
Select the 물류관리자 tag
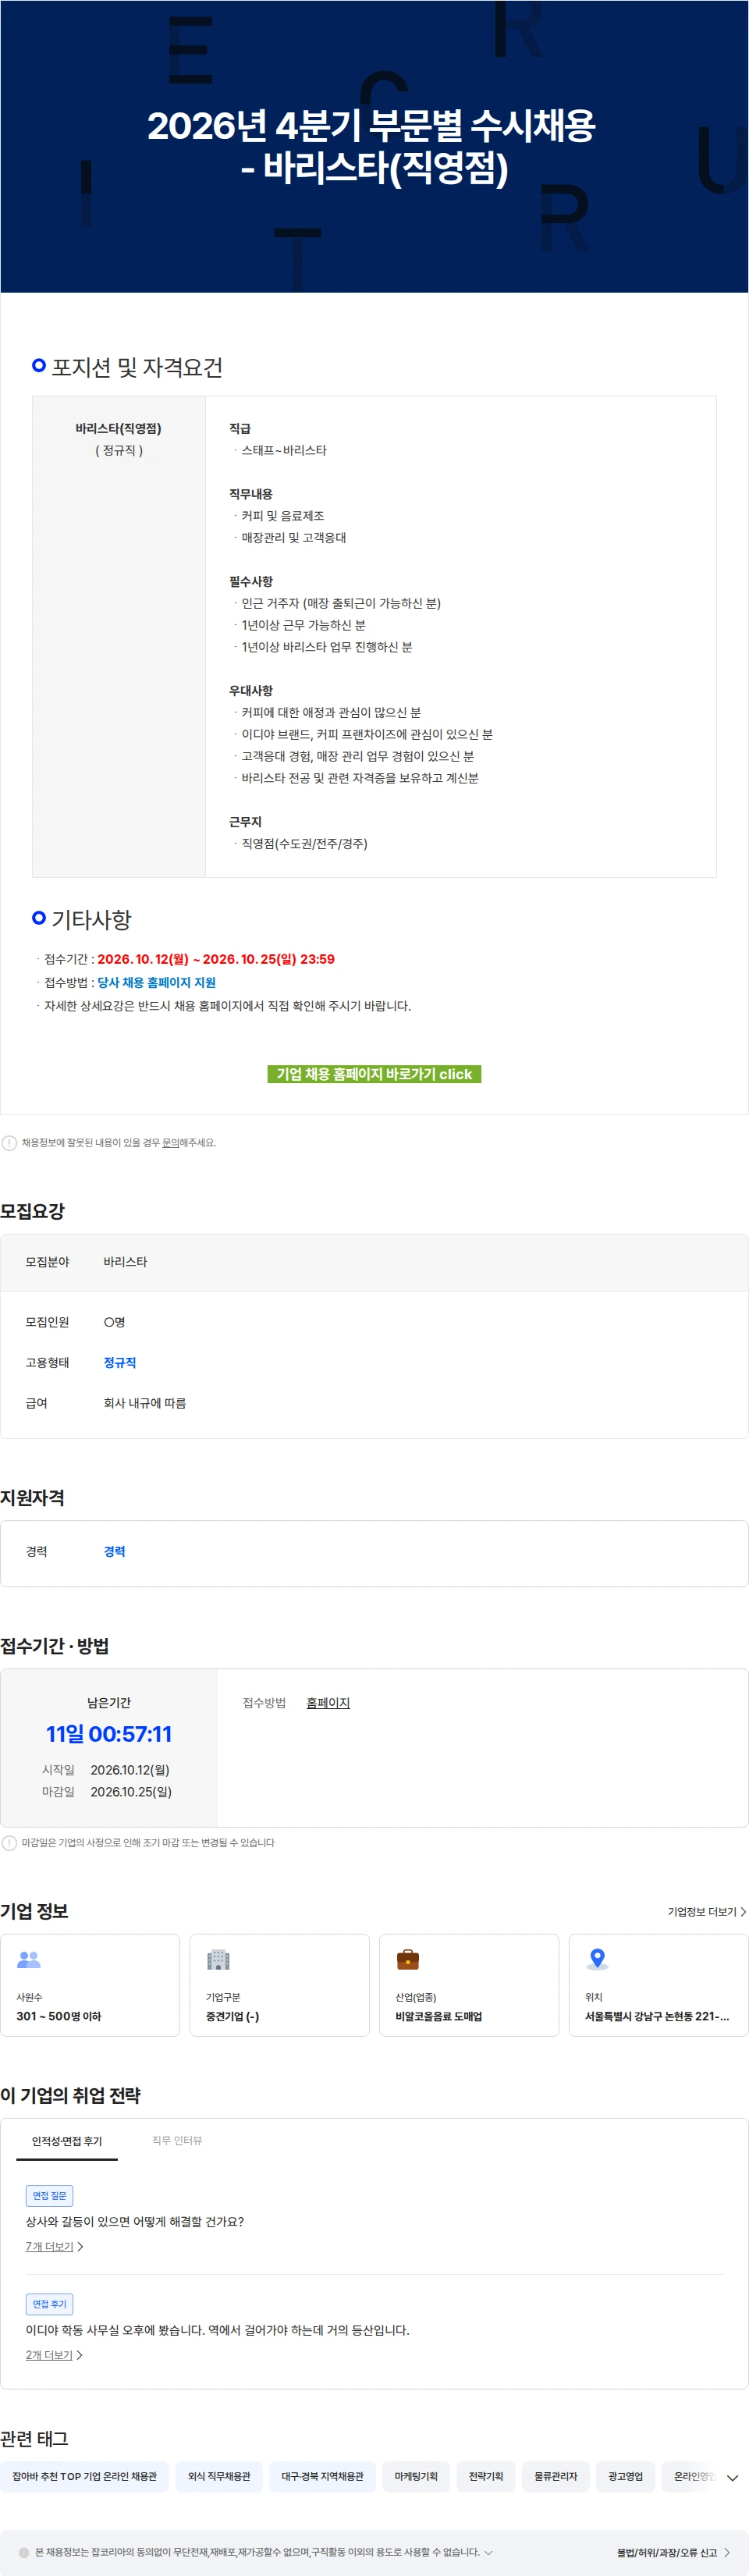[556, 2476]
